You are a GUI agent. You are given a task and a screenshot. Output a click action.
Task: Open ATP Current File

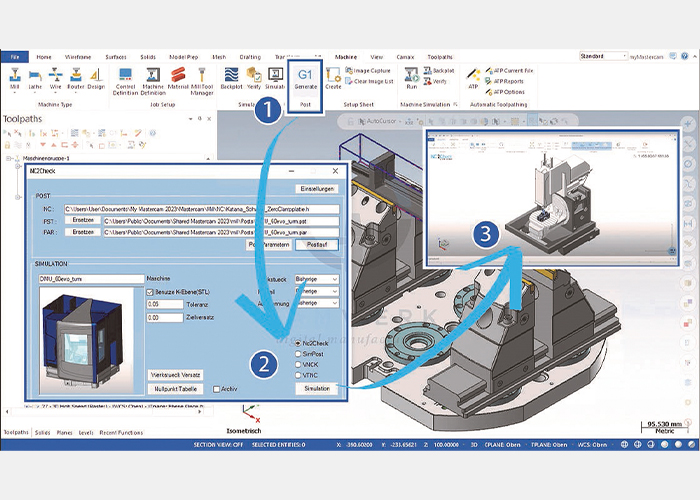509,71
